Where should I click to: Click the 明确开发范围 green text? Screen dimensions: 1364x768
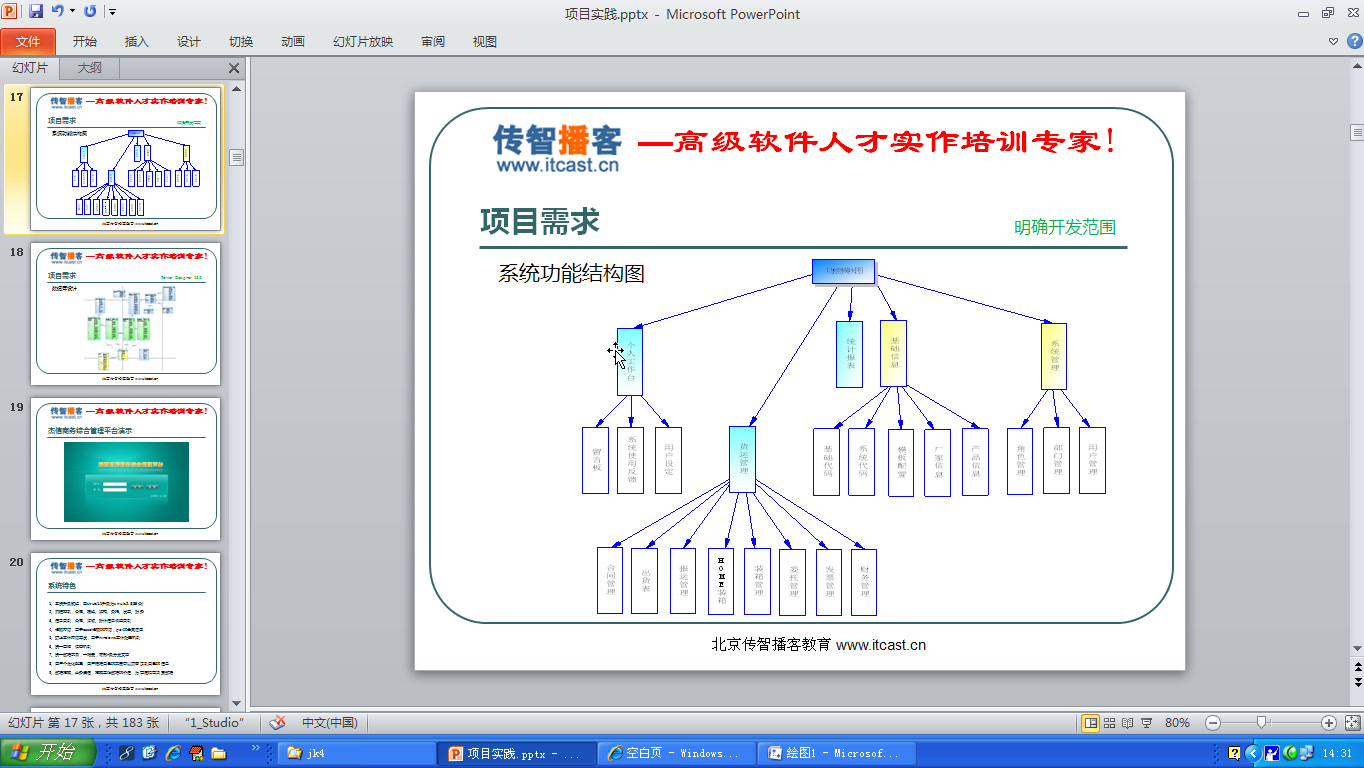[x=1064, y=227]
